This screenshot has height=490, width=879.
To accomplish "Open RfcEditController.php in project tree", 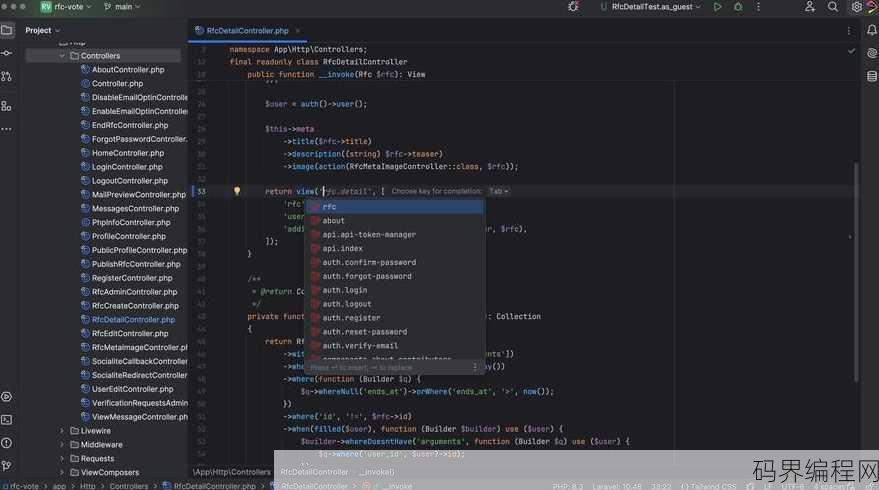I will point(129,334).
